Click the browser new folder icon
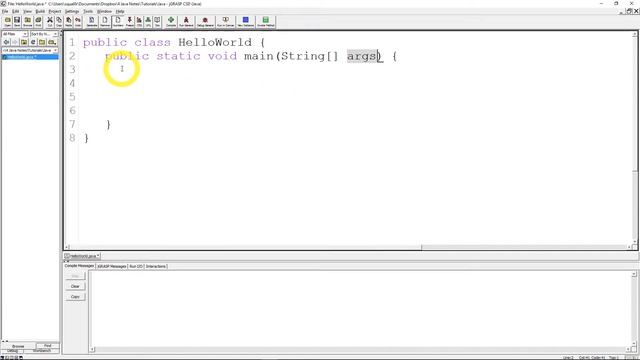The width and height of the screenshot is (640, 360). pyautogui.click(x=42, y=42)
